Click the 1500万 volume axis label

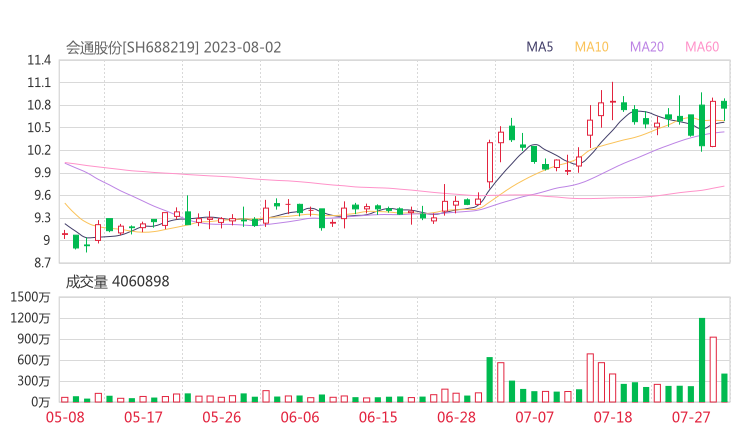pos(30,297)
